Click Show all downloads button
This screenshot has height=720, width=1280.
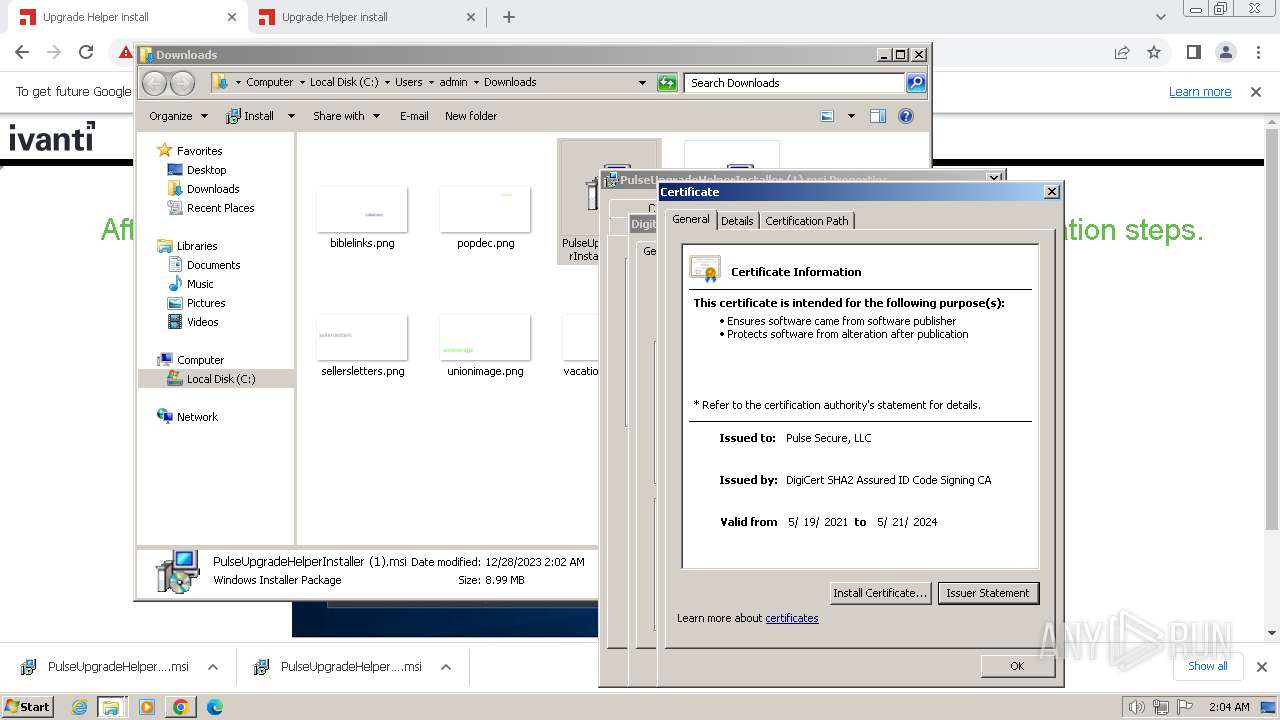(1208, 666)
